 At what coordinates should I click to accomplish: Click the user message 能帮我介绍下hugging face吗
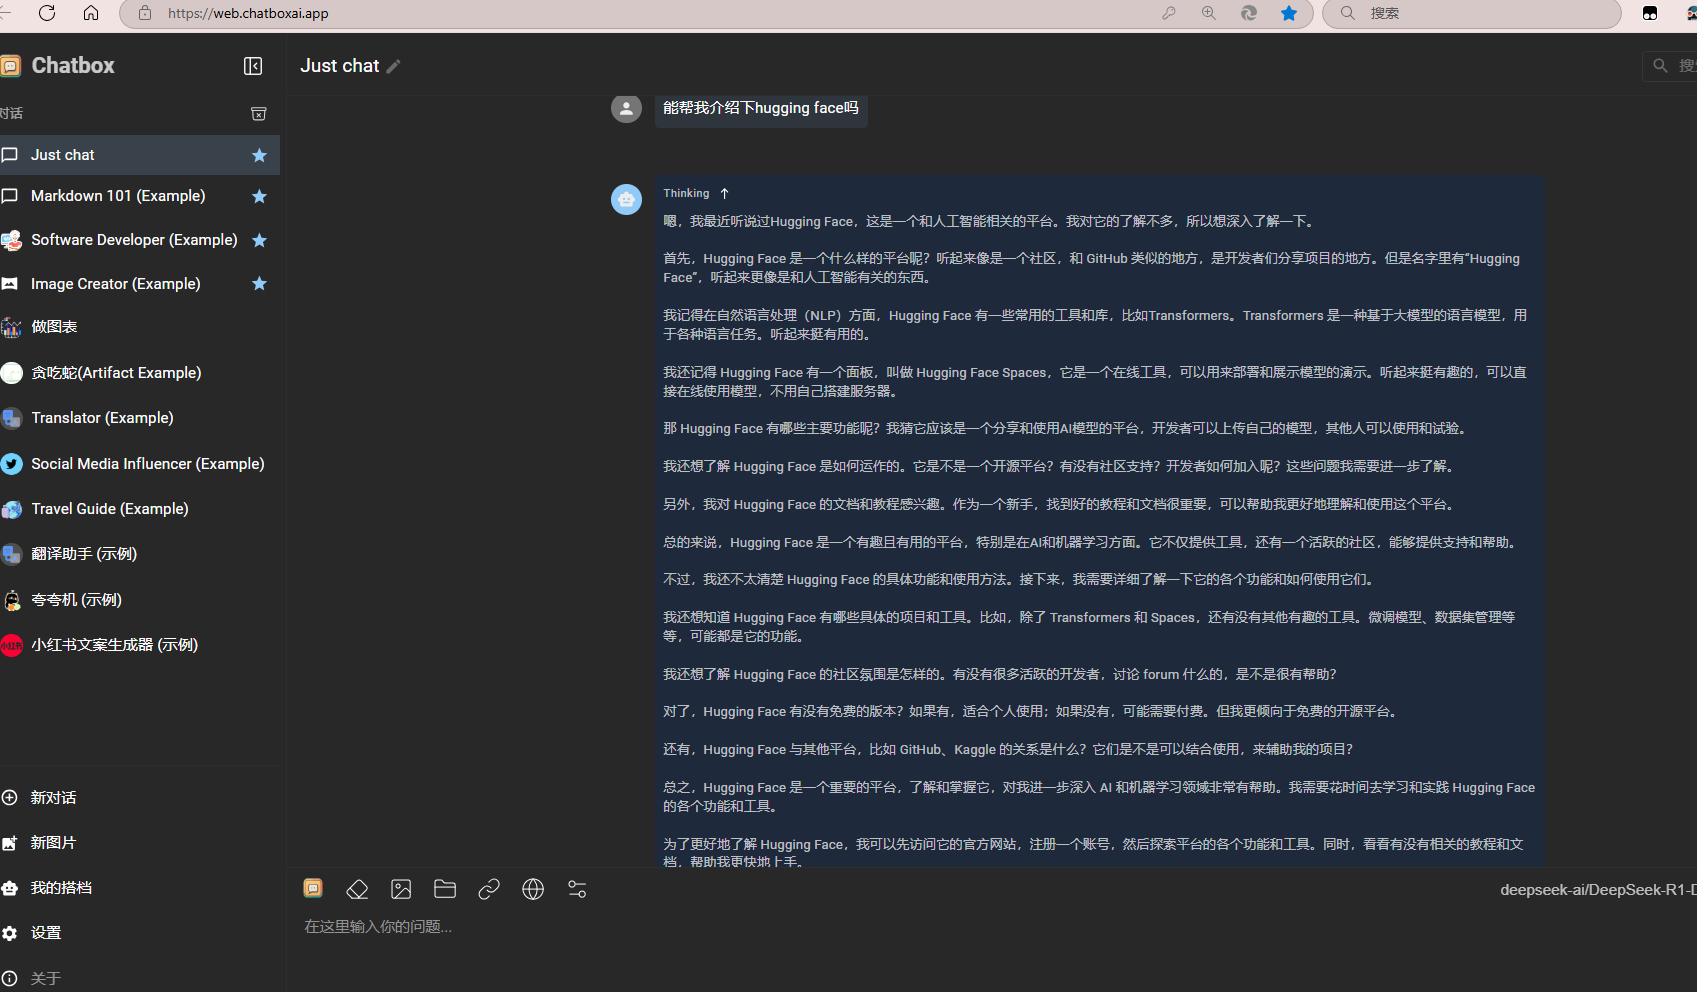click(761, 108)
